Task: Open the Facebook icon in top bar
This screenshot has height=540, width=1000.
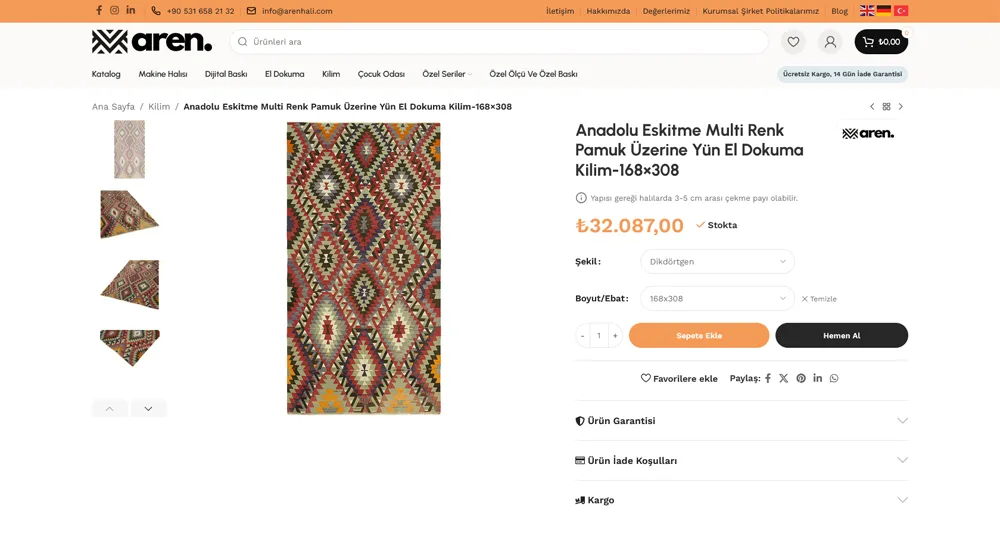Action: (x=99, y=11)
